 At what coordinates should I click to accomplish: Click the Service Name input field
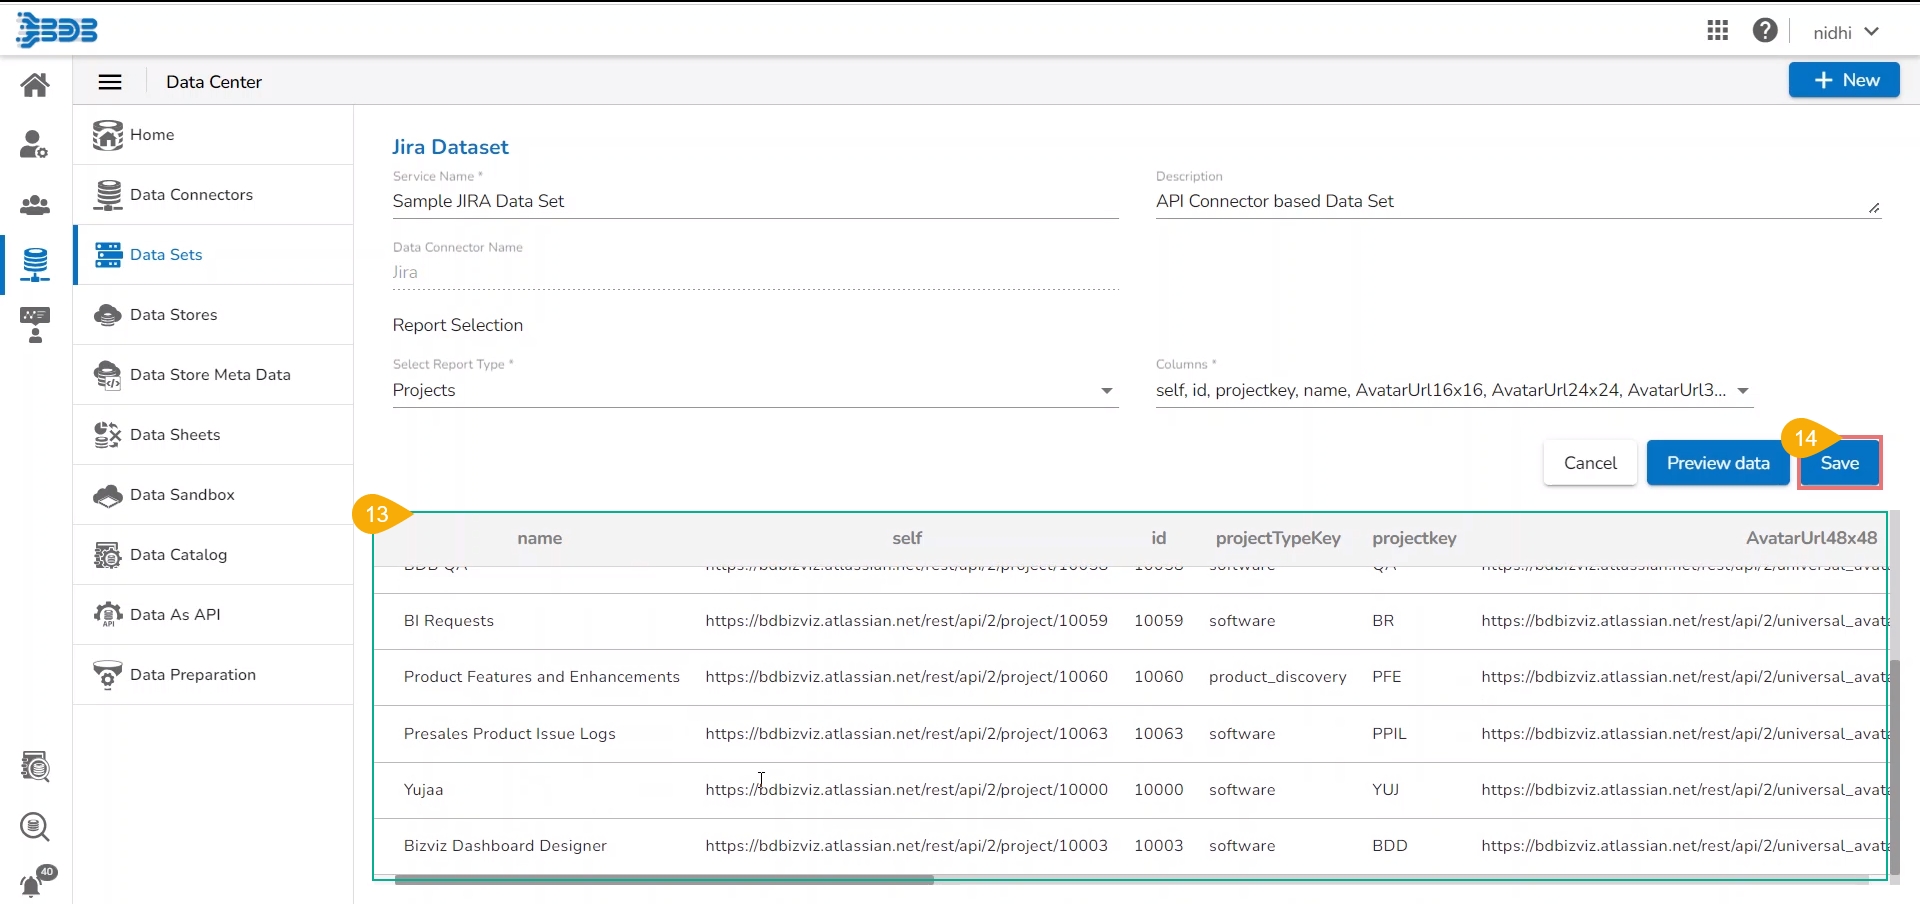coord(754,202)
